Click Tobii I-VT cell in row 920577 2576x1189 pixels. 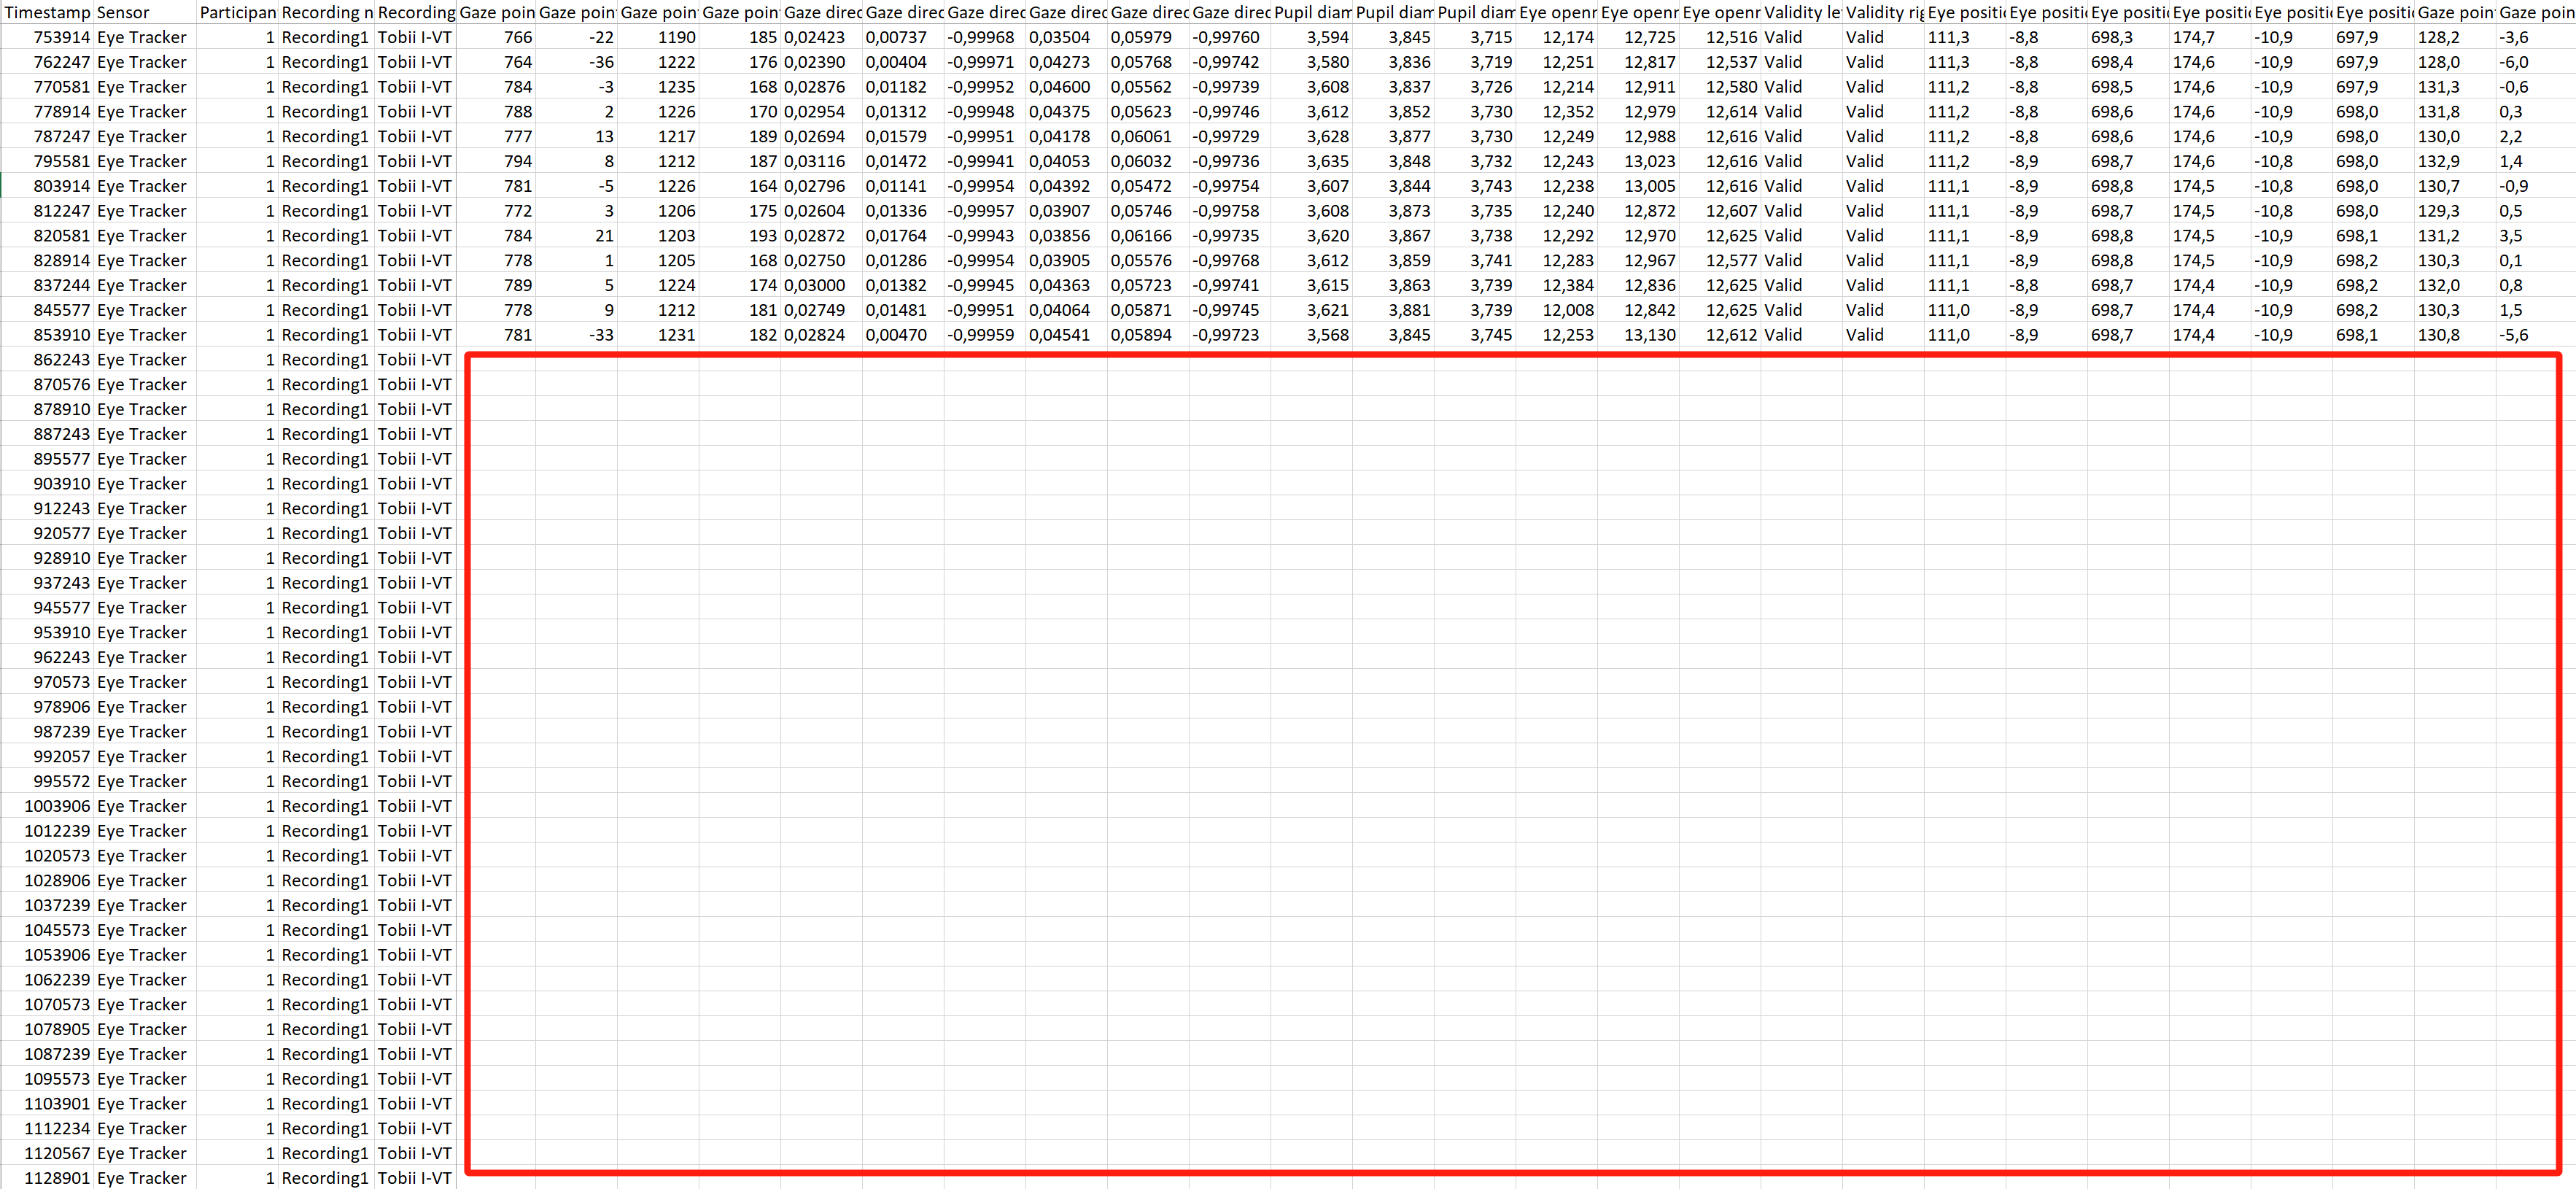[x=414, y=533]
